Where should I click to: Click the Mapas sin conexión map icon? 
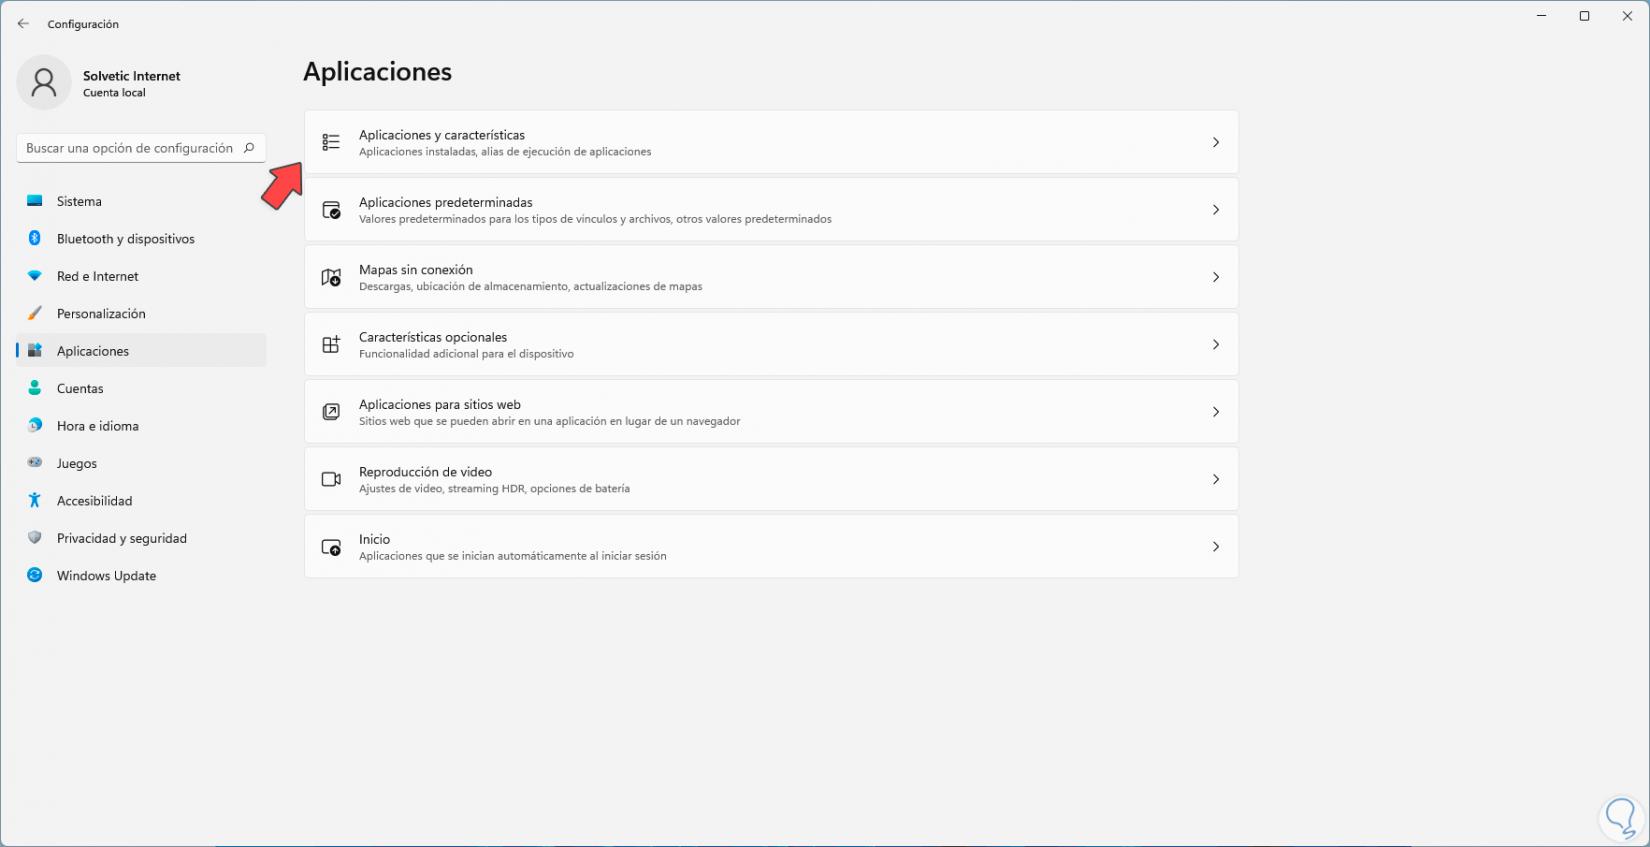point(331,277)
